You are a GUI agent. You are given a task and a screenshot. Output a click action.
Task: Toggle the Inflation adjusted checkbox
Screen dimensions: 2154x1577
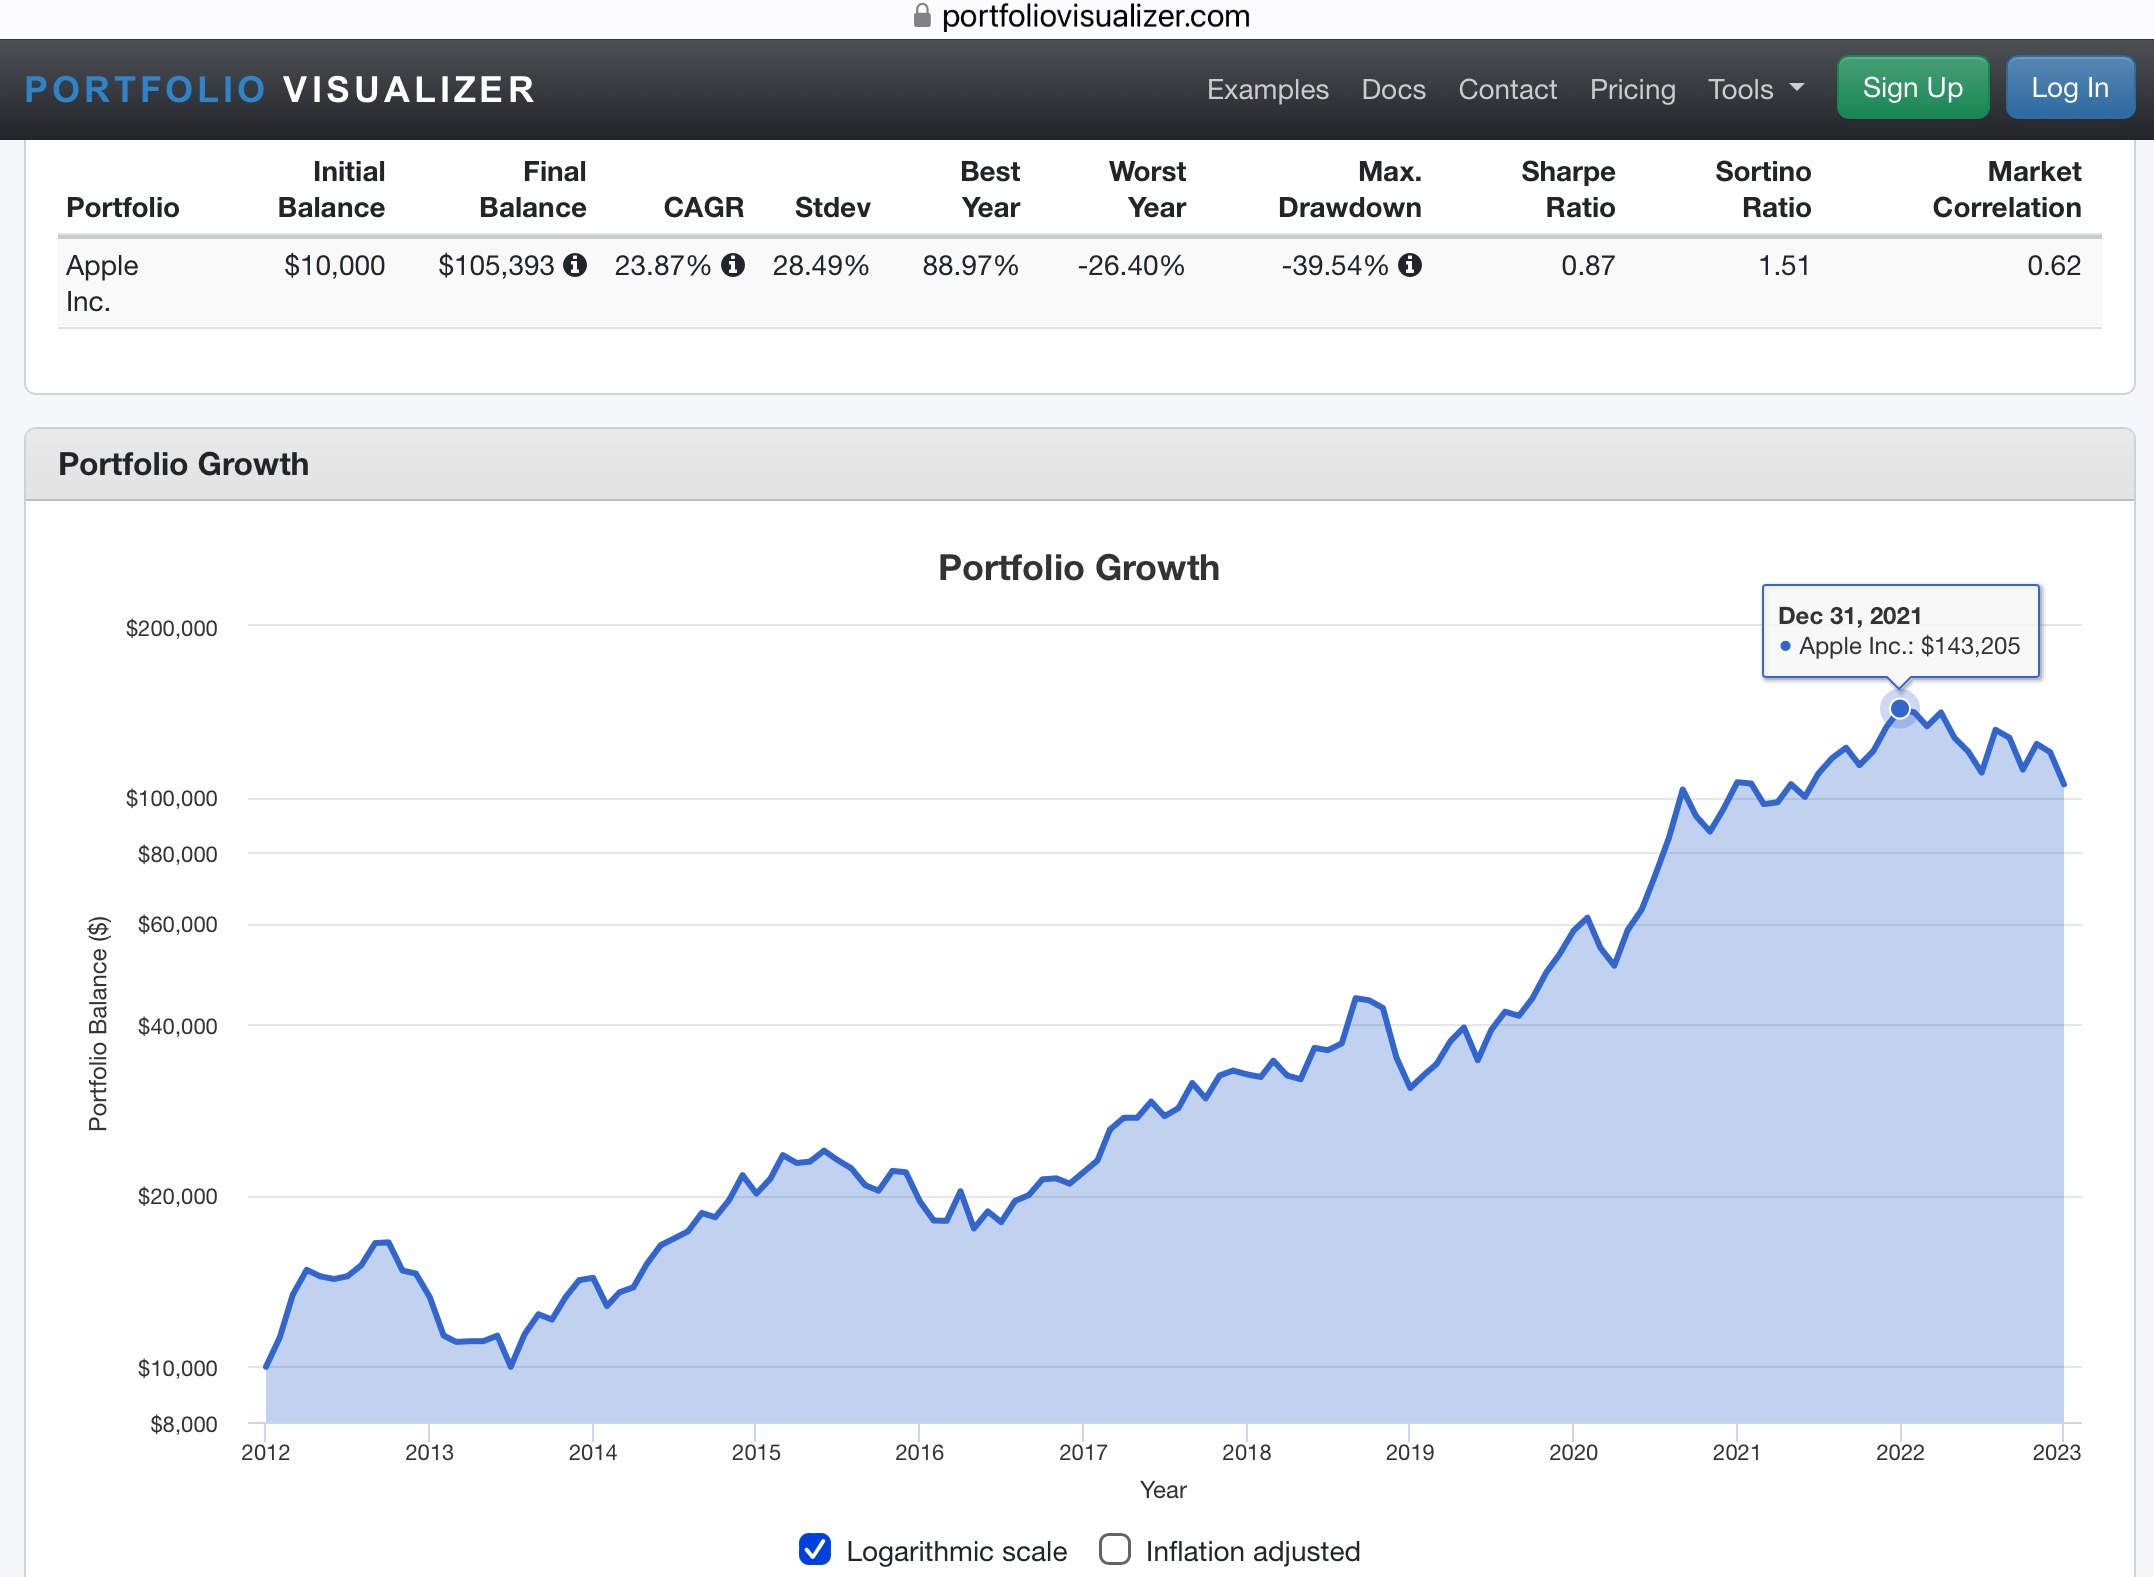pyautogui.click(x=1115, y=1549)
